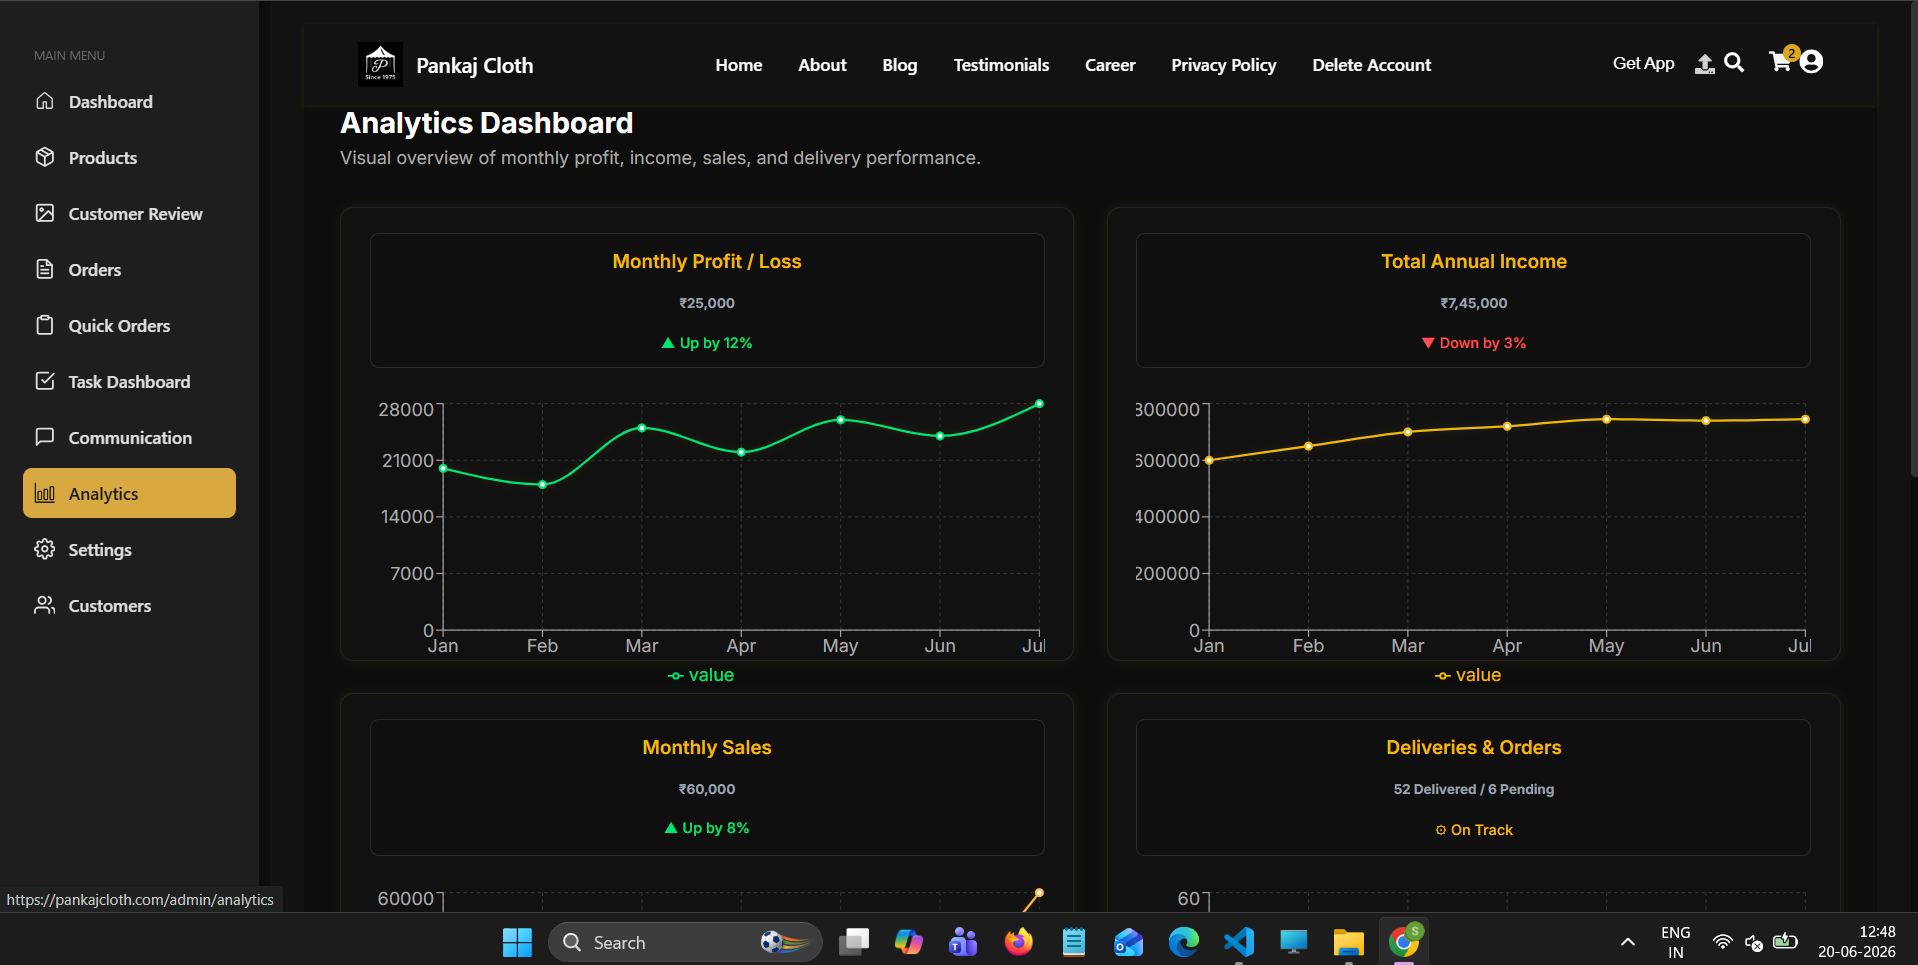Image resolution: width=1918 pixels, height=965 pixels.
Task: Click the Communication chat bubble icon
Action: [x=45, y=437]
